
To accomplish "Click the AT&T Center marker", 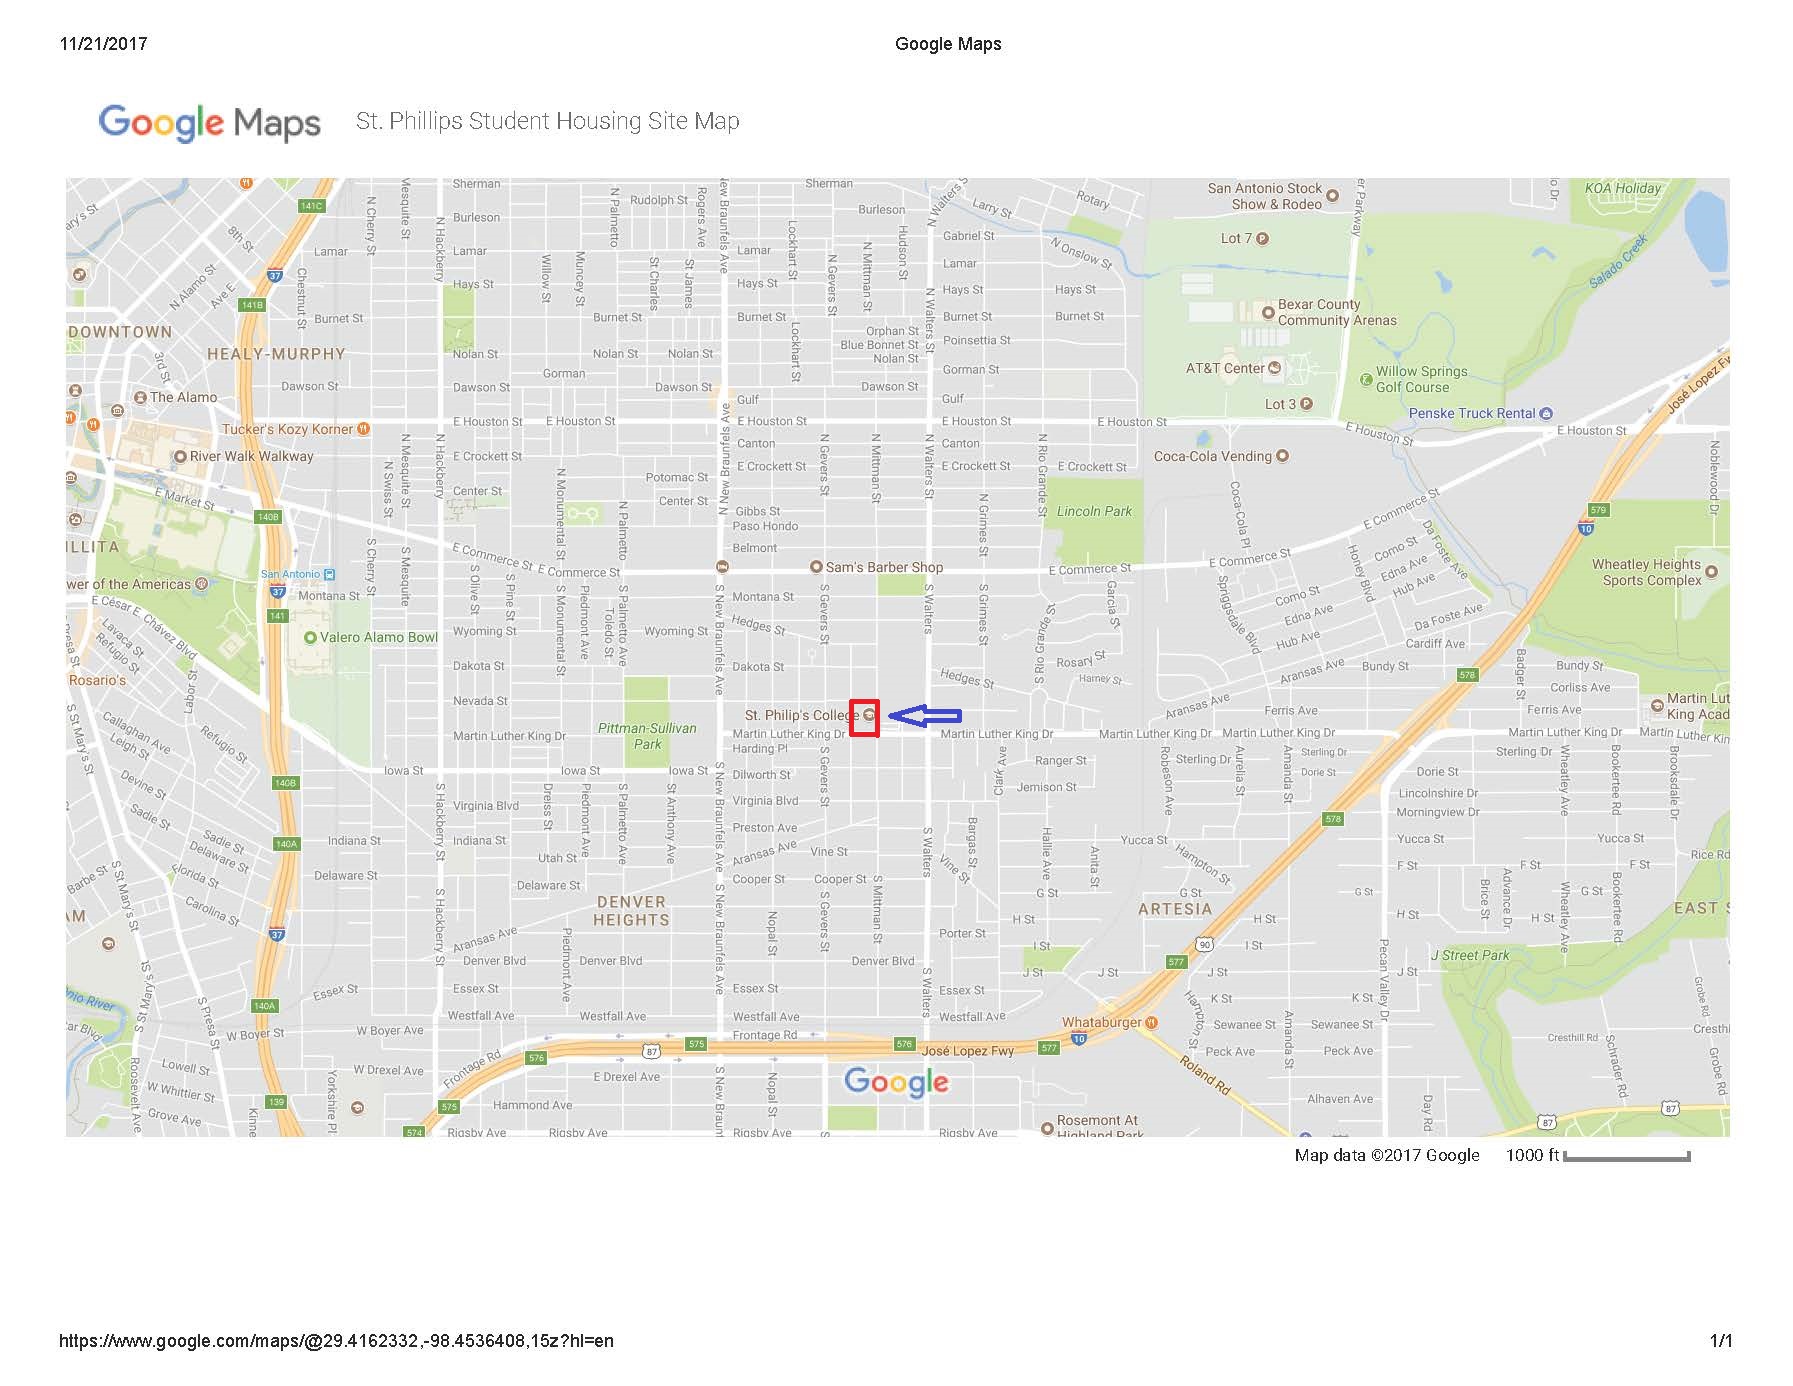I will coord(1274,368).
